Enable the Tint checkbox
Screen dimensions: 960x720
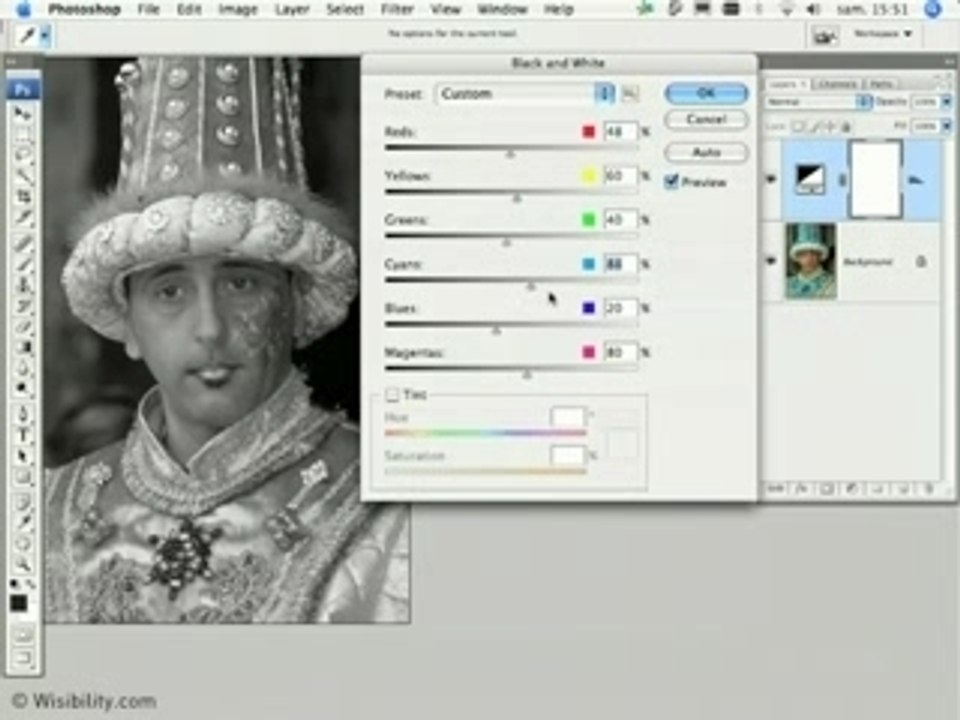coord(392,395)
